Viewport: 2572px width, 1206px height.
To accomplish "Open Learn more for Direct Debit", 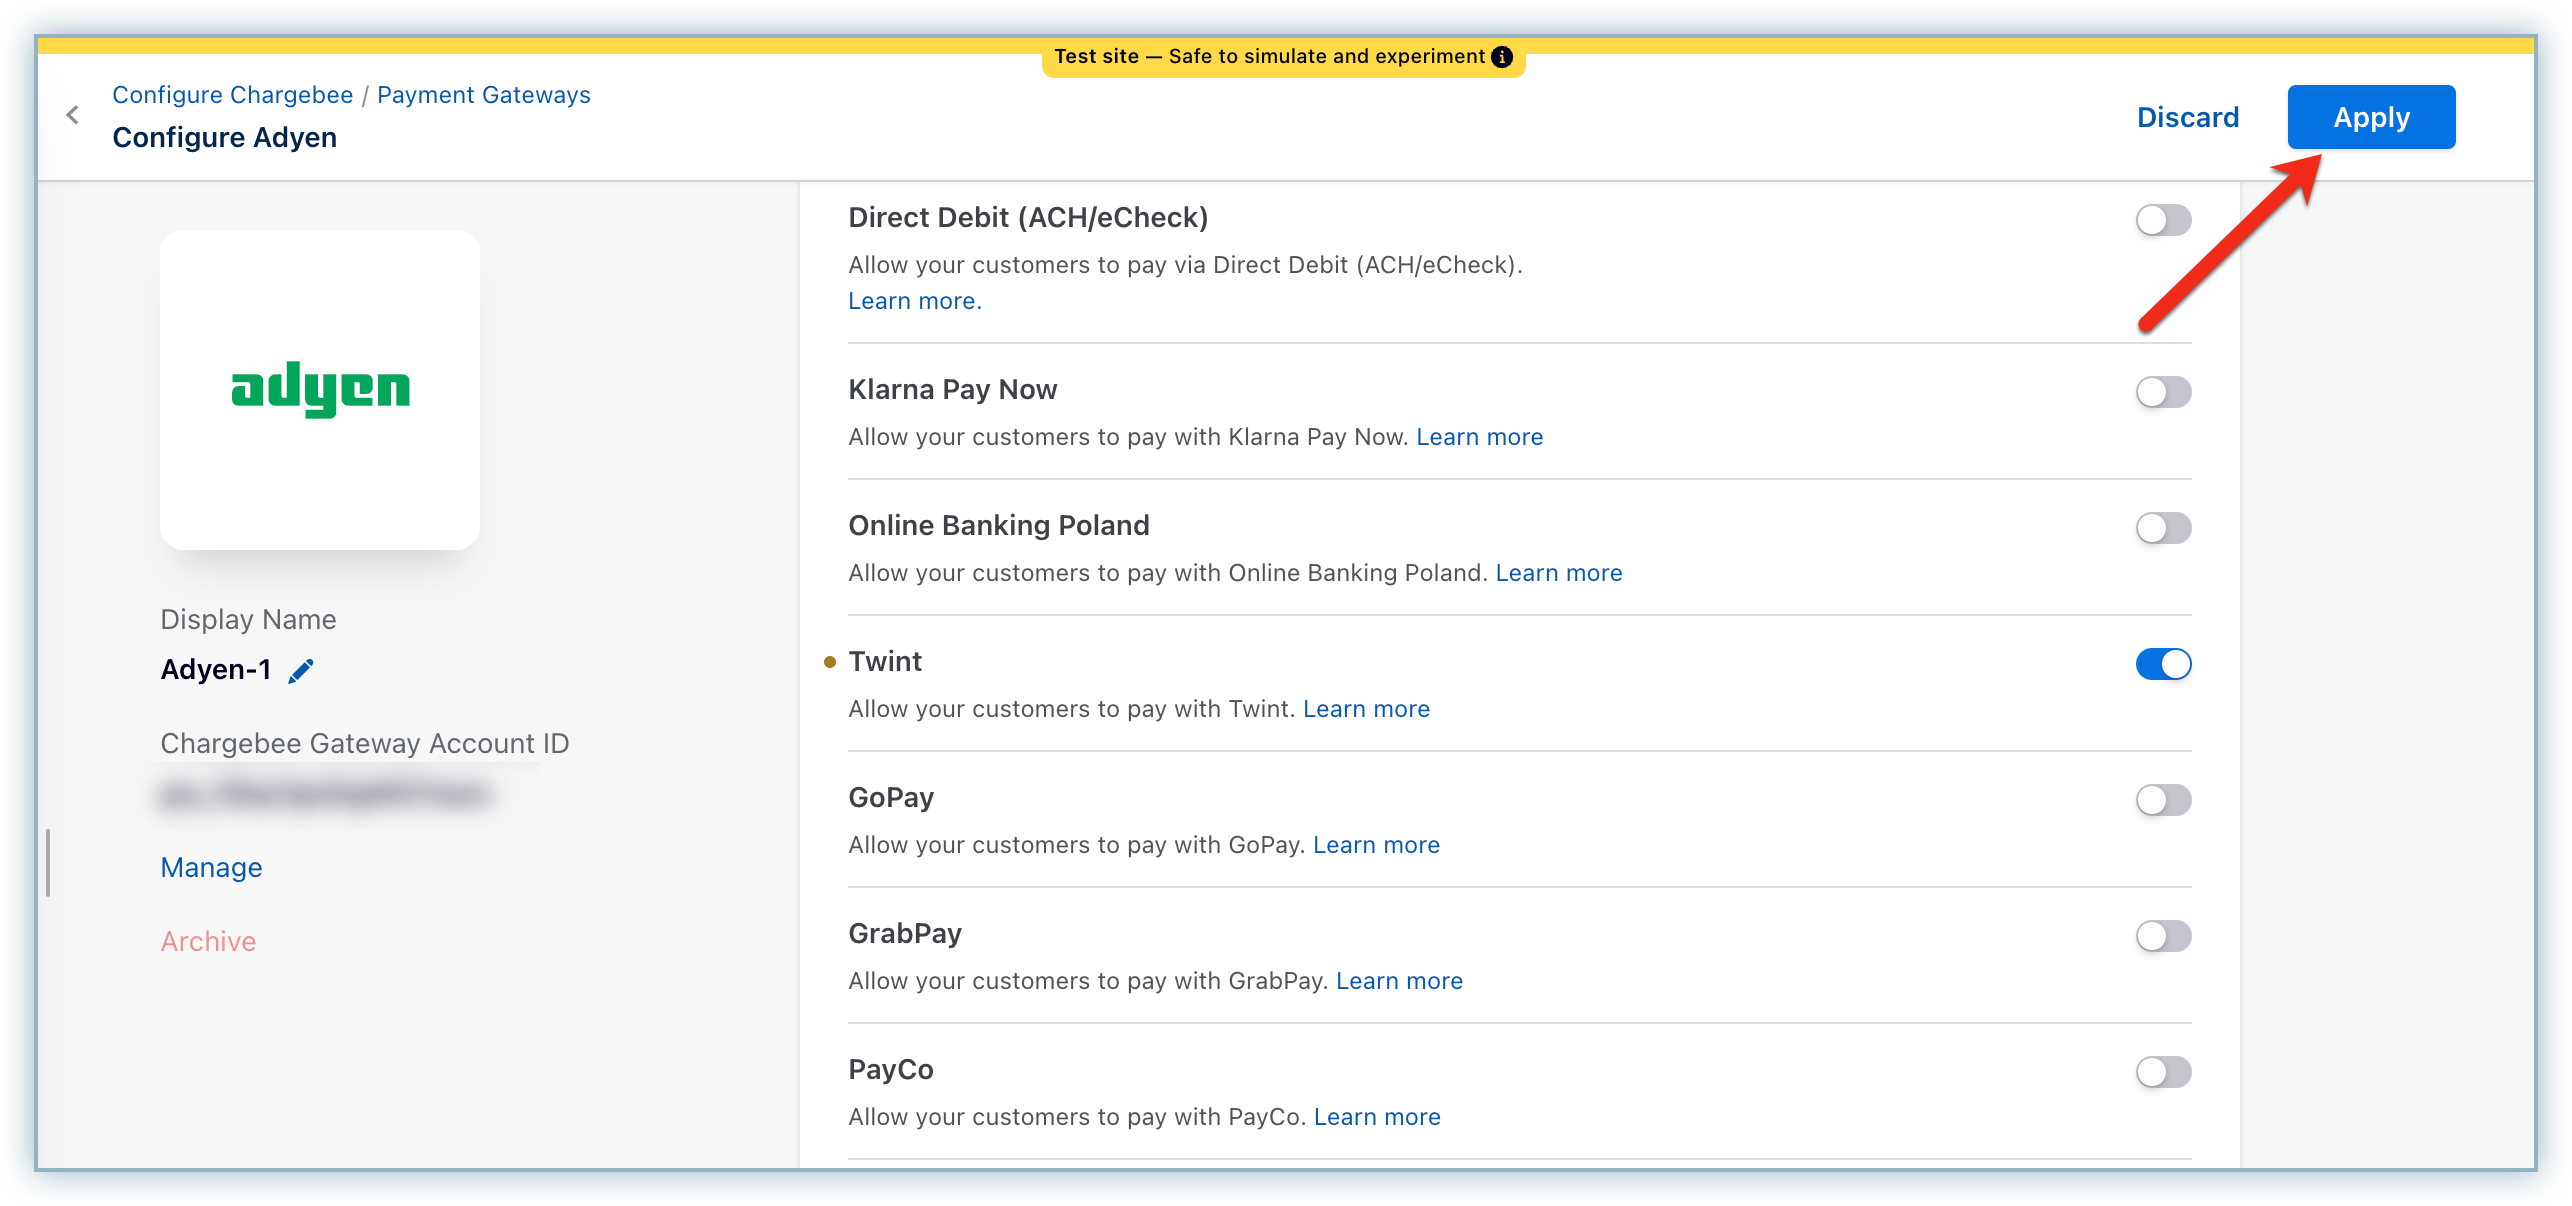I will coord(914,301).
